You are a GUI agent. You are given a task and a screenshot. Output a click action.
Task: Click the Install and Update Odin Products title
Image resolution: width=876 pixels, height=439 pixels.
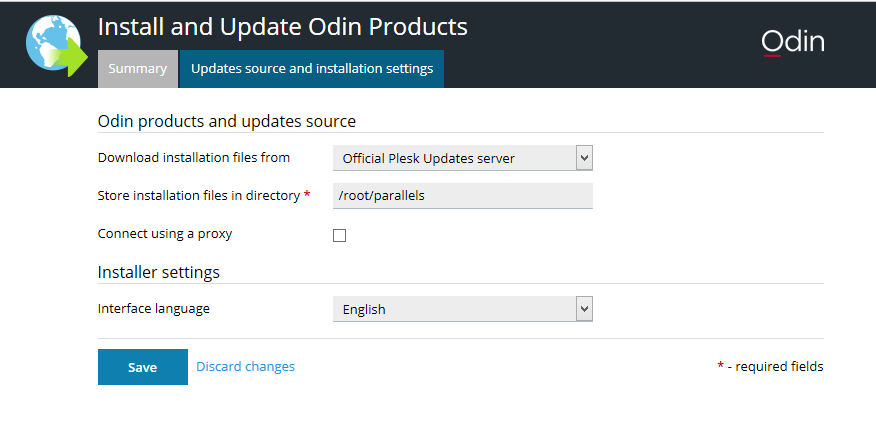[283, 27]
